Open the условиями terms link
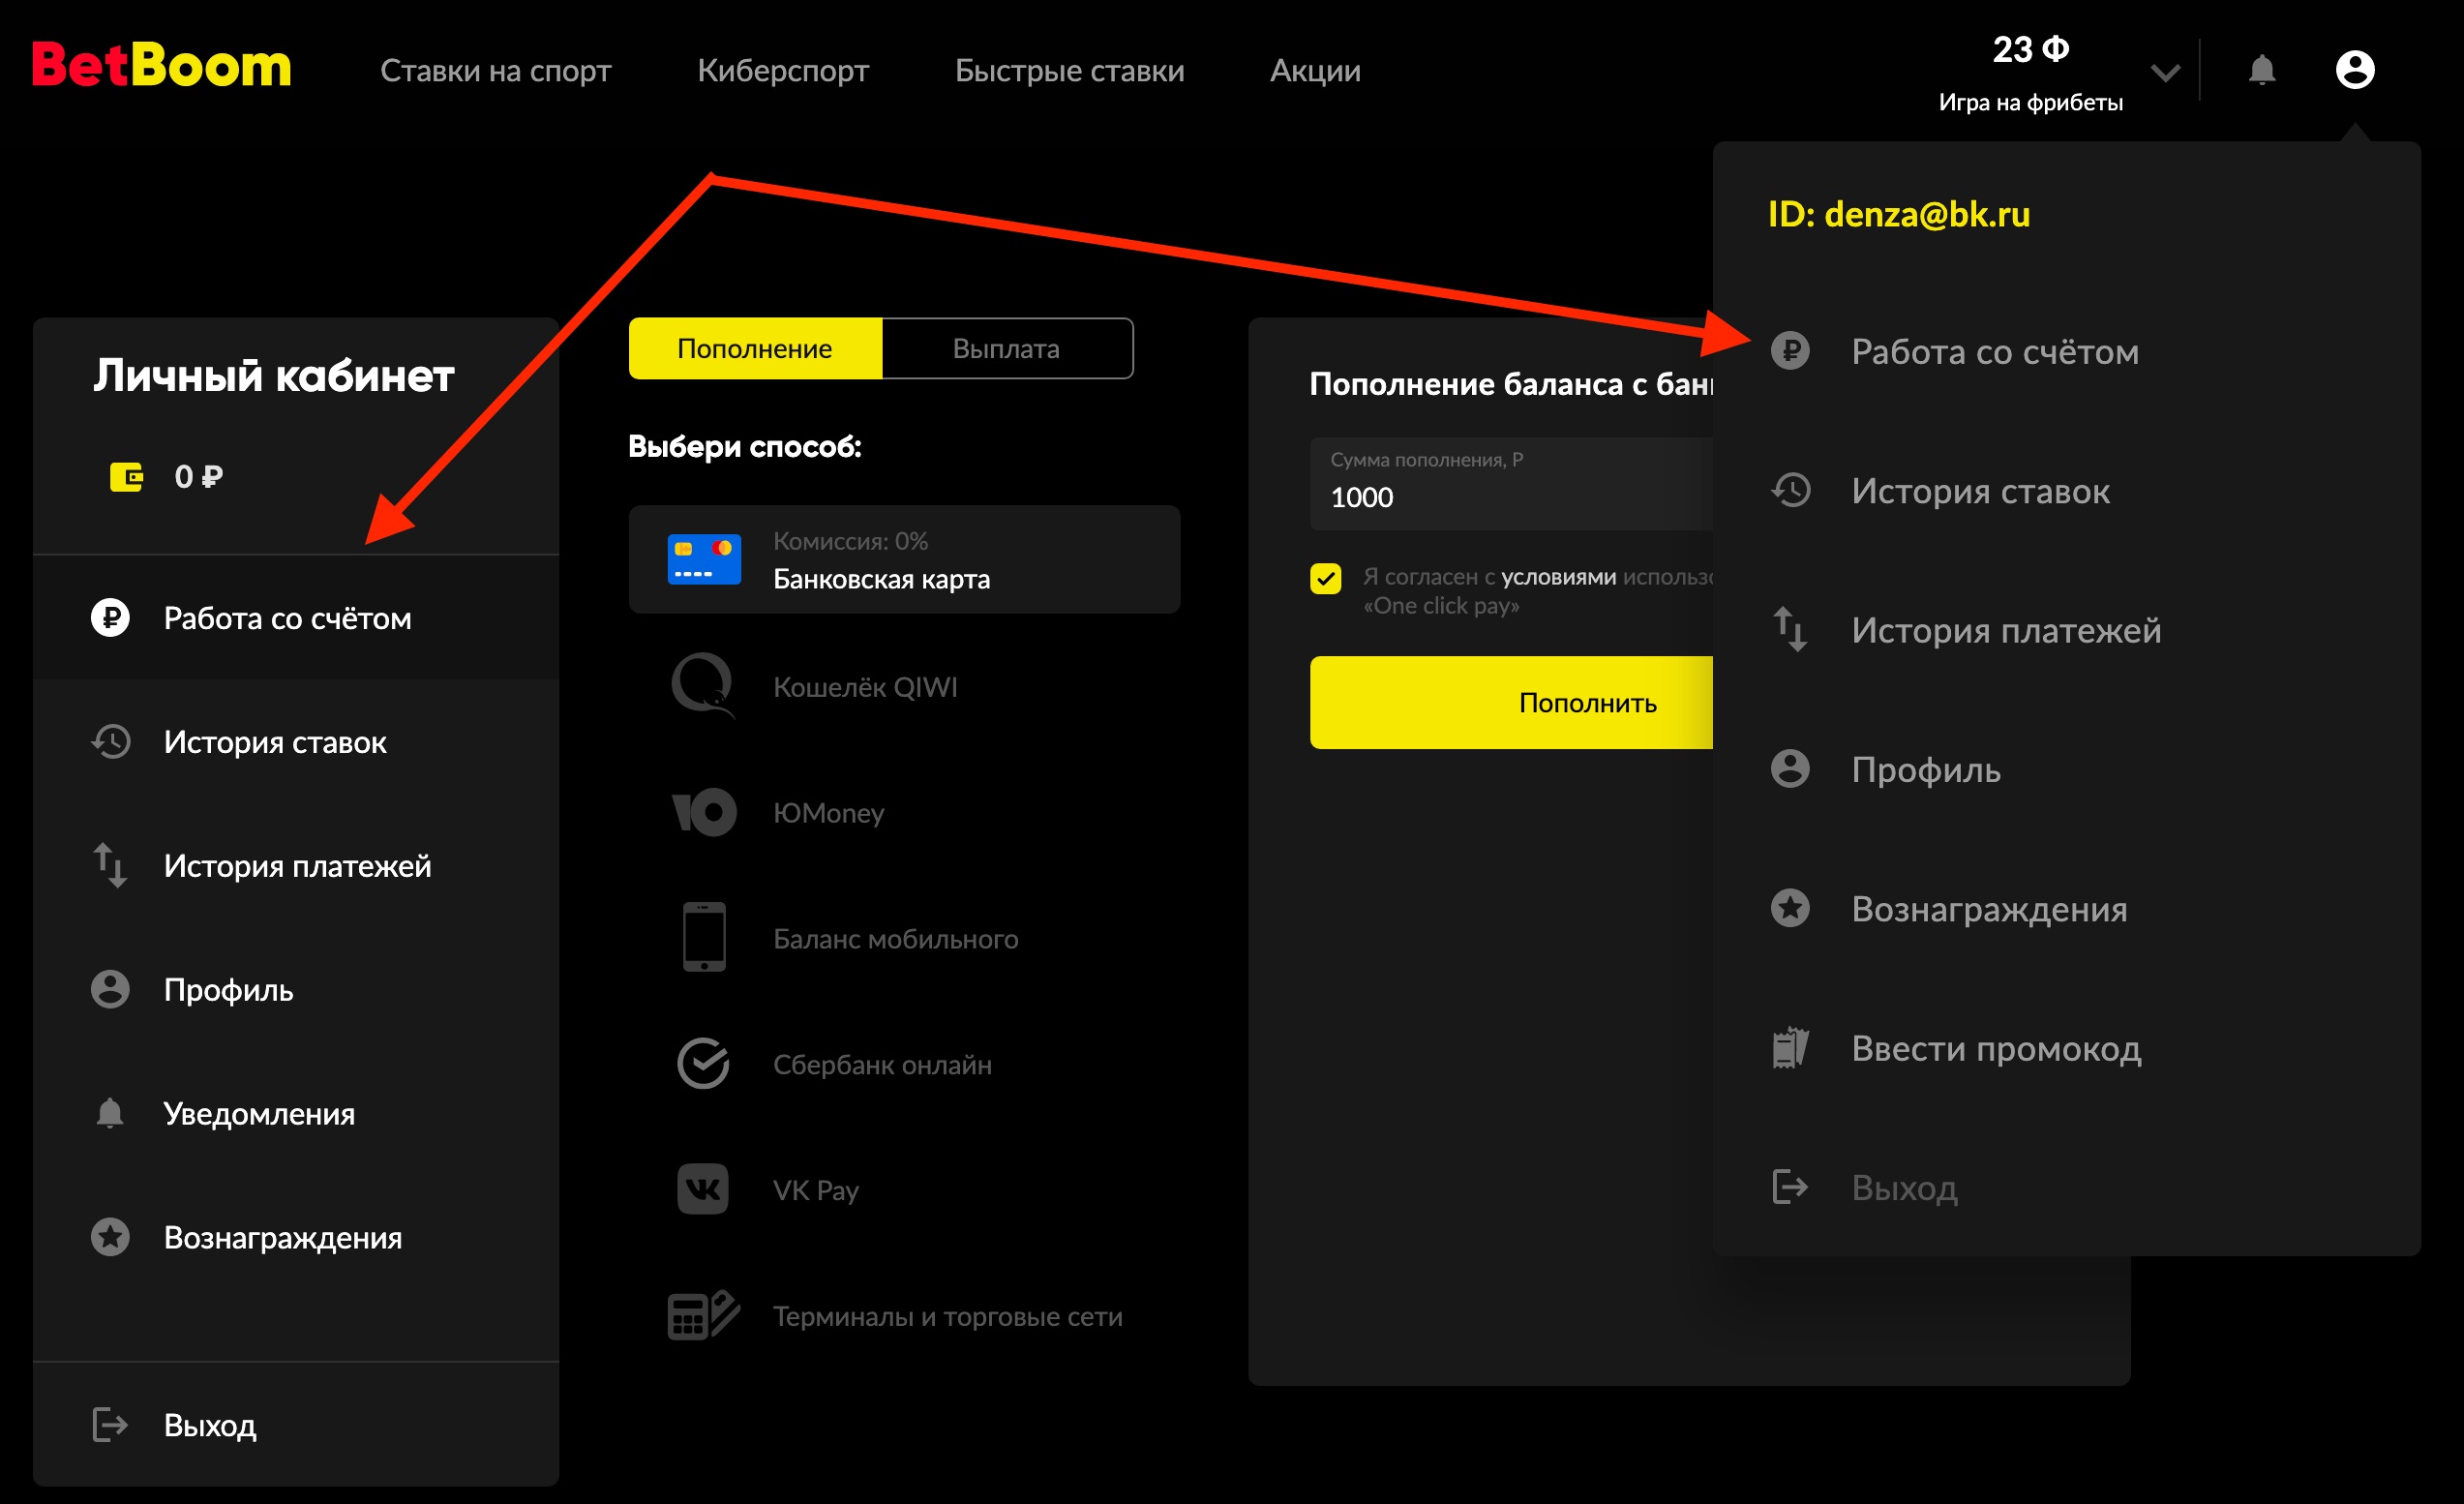Viewport: 2464px width, 1504px height. coord(1558,576)
